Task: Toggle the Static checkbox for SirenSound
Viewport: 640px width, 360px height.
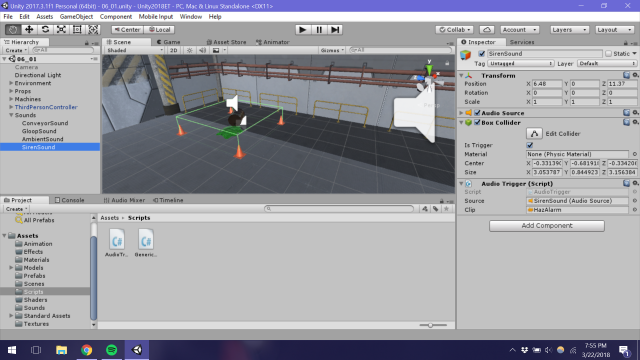Action: coord(609,53)
